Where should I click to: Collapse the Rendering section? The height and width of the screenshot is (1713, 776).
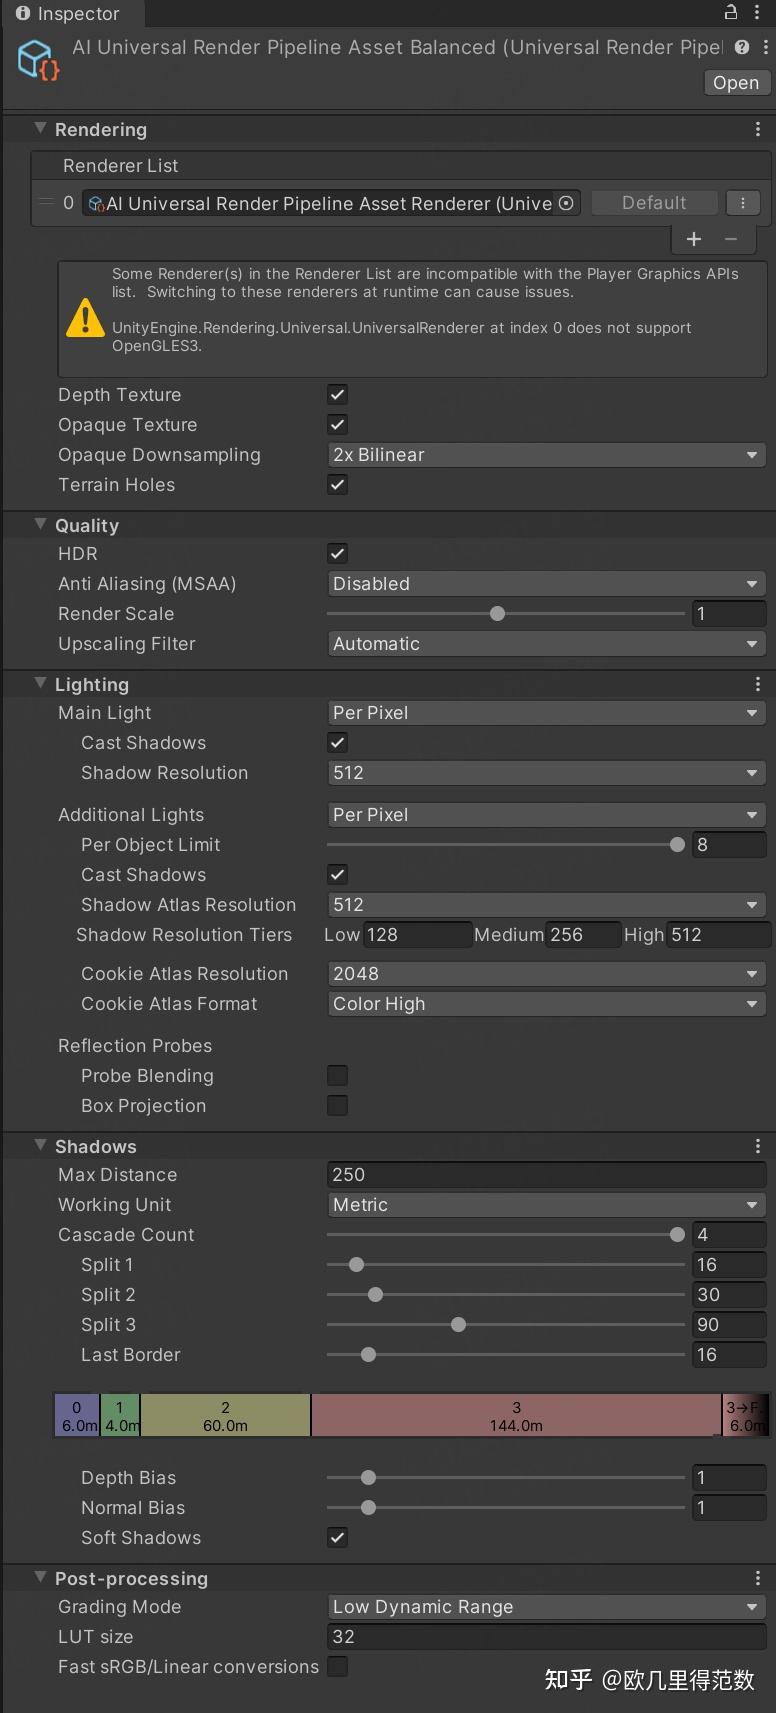click(41, 129)
